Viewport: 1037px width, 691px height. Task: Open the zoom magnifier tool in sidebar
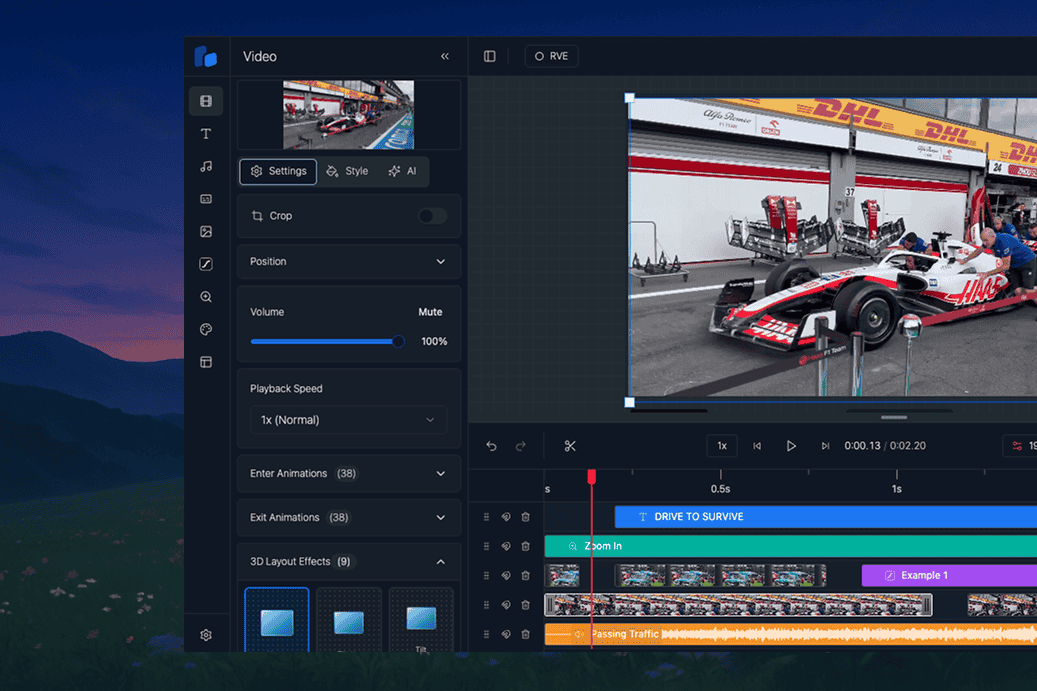click(x=206, y=297)
